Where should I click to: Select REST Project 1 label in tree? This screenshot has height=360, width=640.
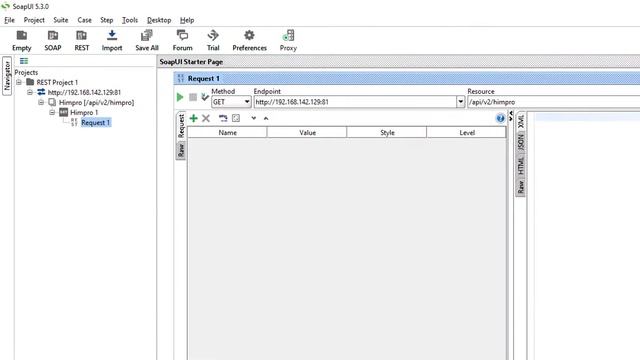[x=57, y=82]
